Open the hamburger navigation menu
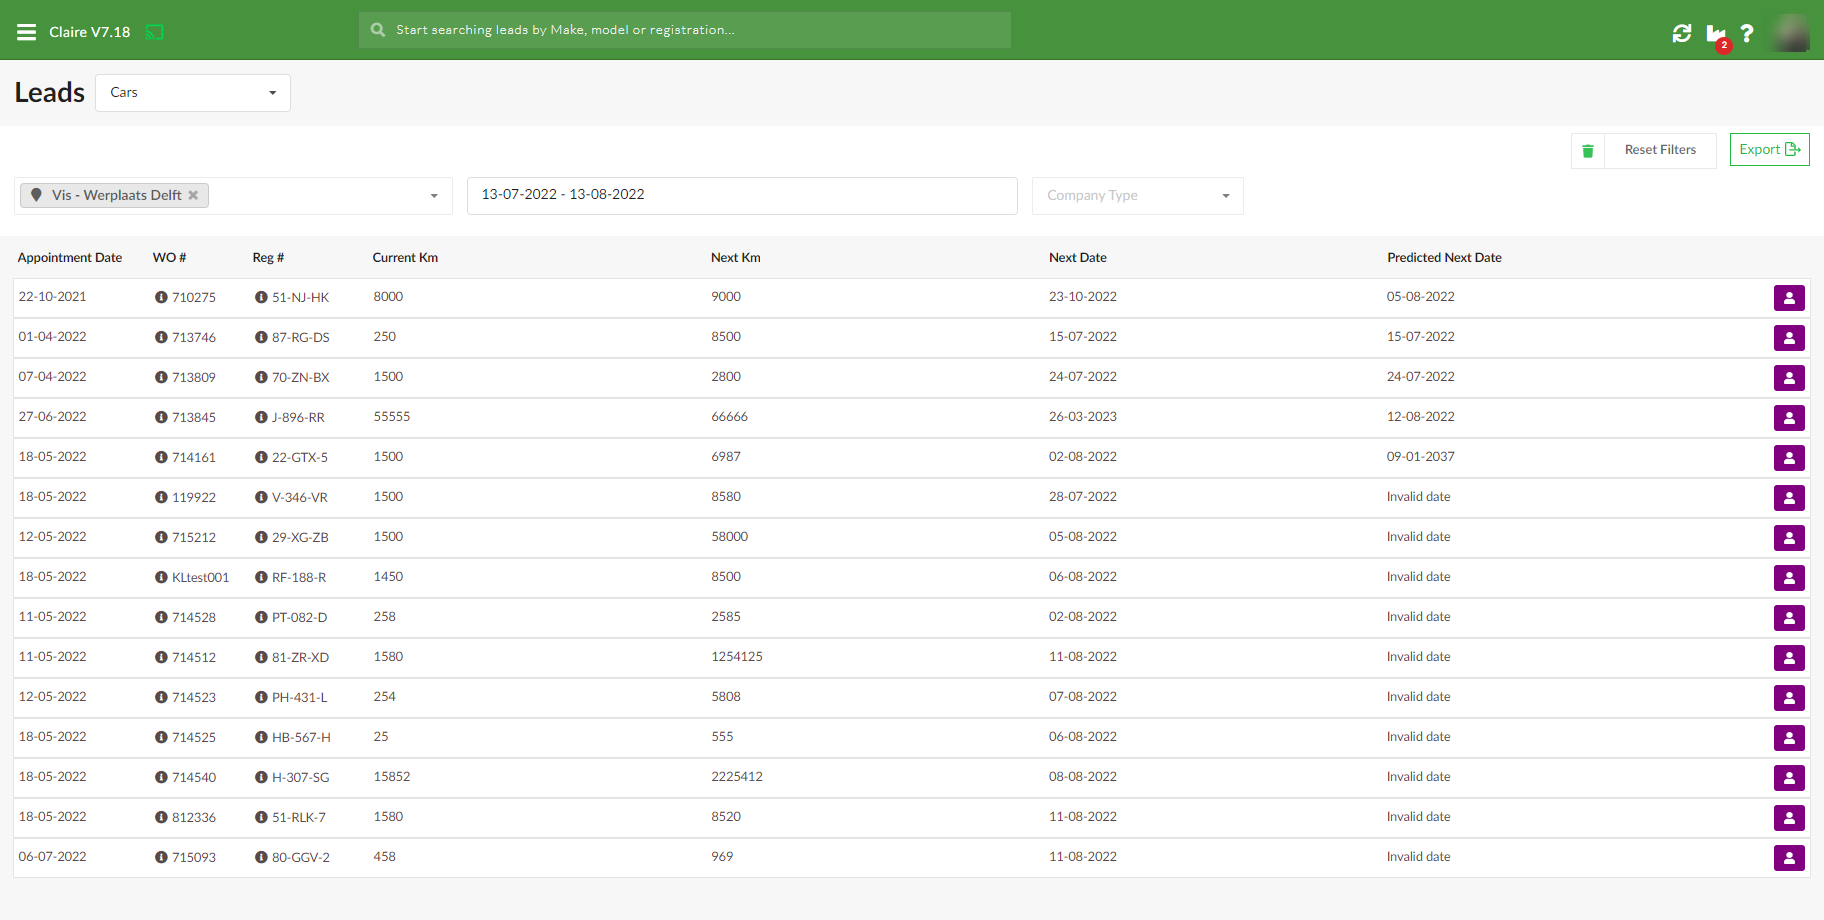 tap(26, 32)
